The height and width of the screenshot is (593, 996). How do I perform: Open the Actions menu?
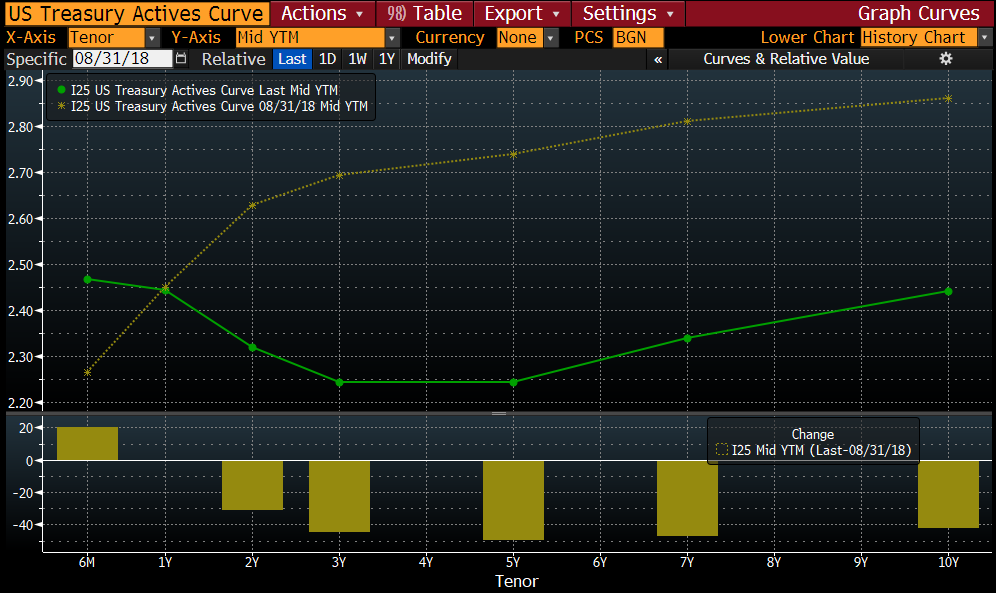point(322,13)
